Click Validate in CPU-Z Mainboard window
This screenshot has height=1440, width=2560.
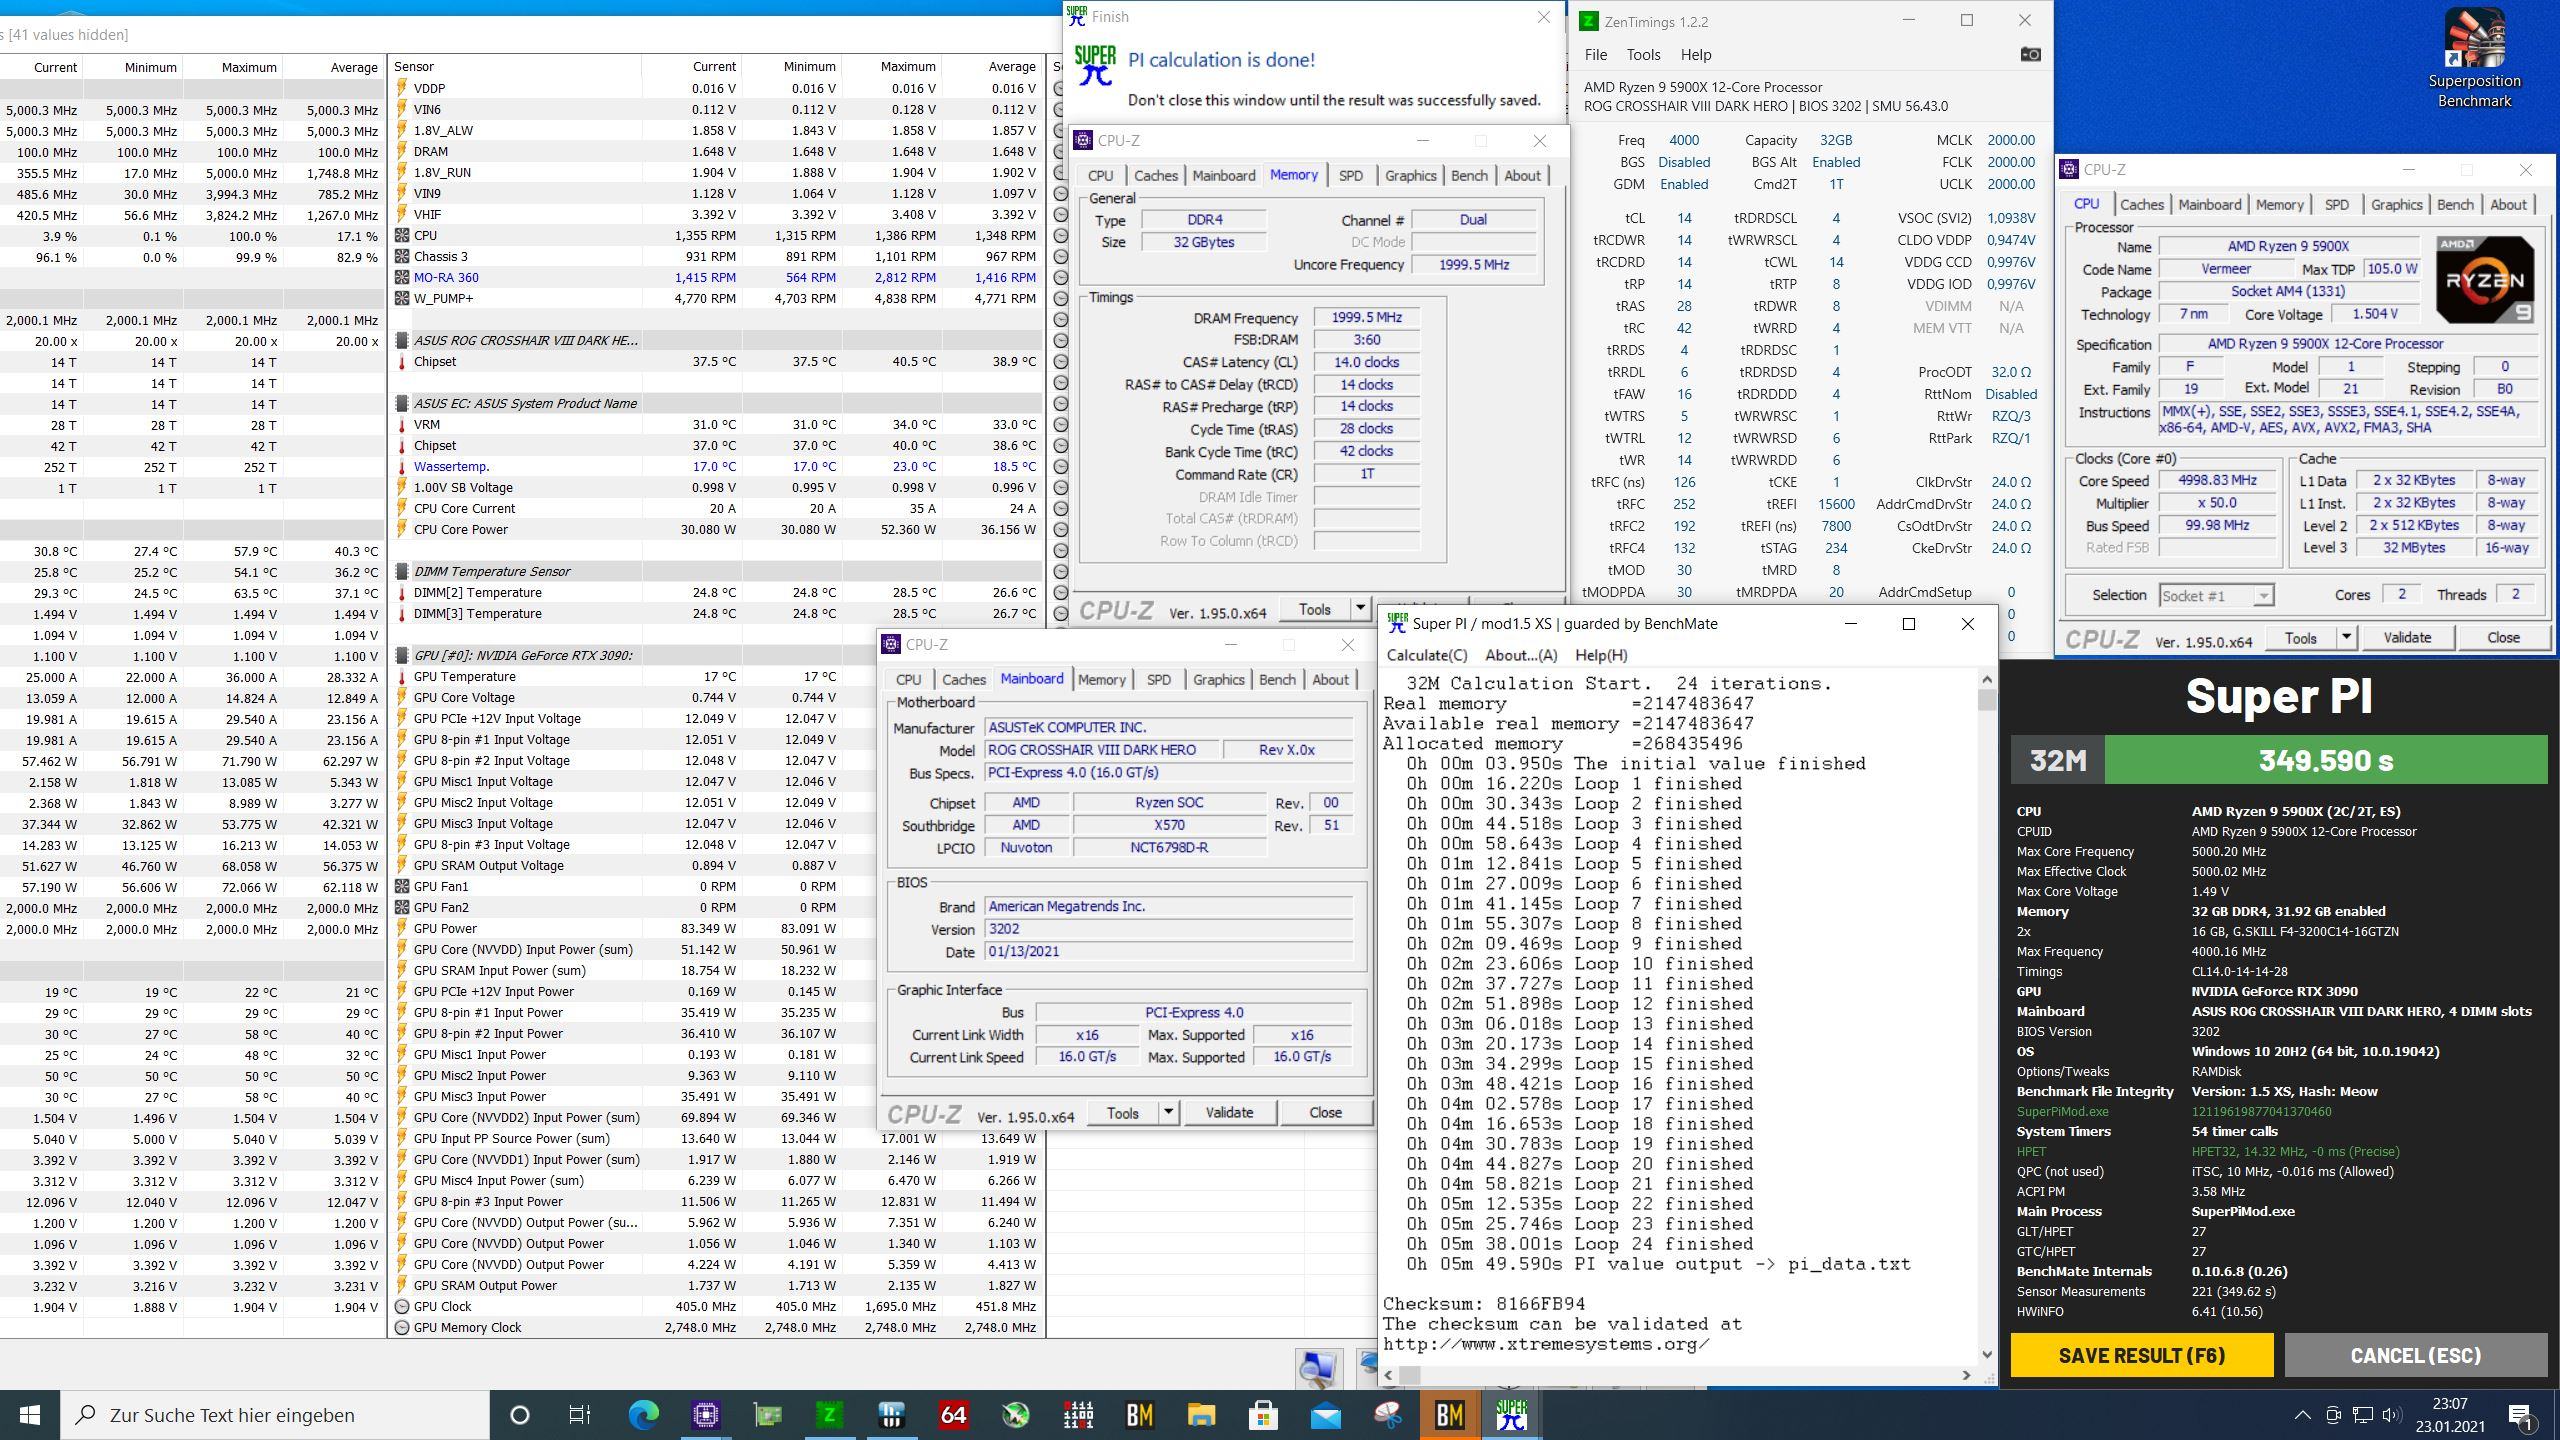[x=1229, y=1112]
